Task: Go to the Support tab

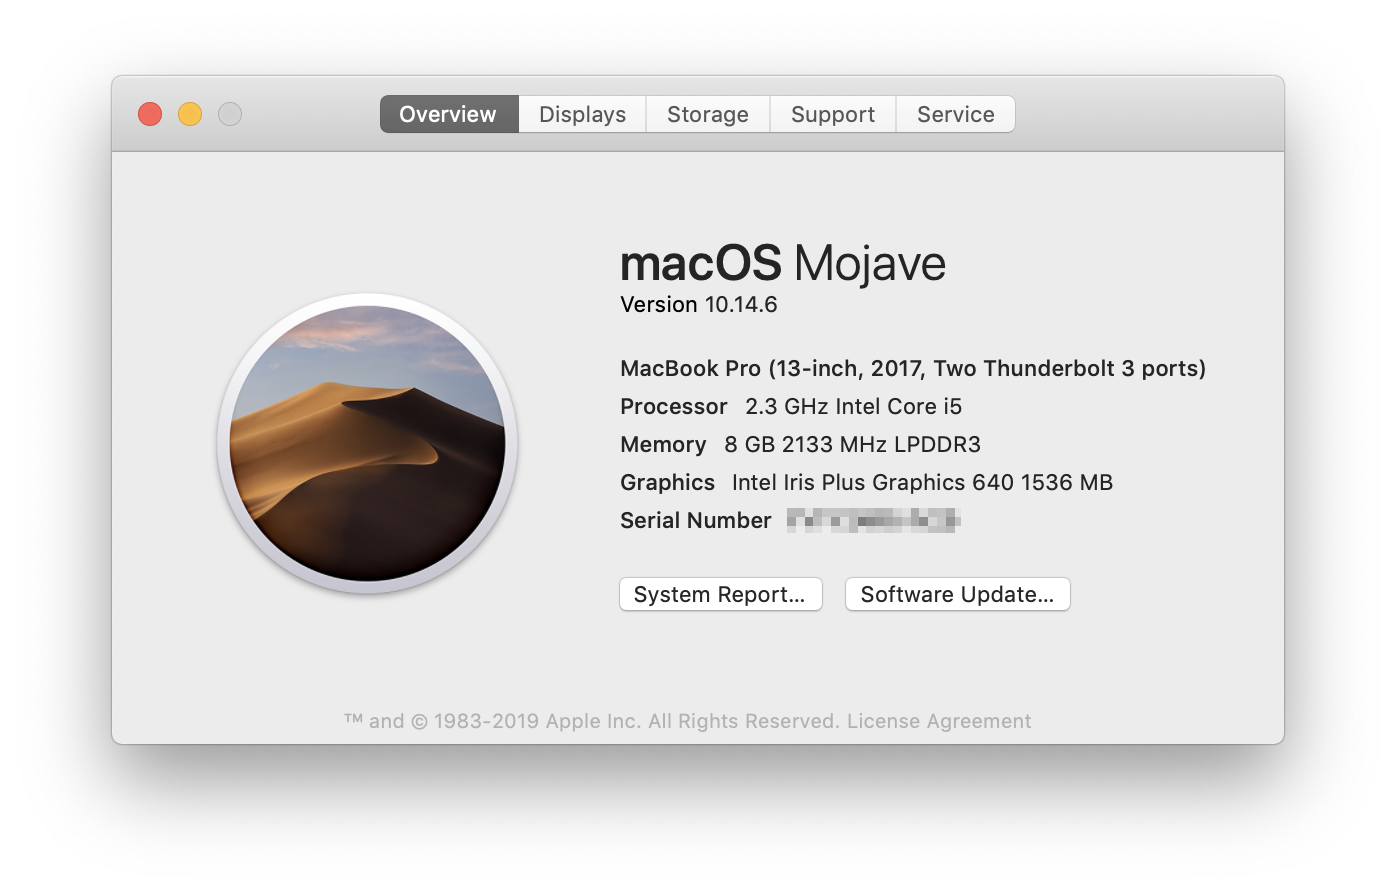Action: click(x=832, y=114)
